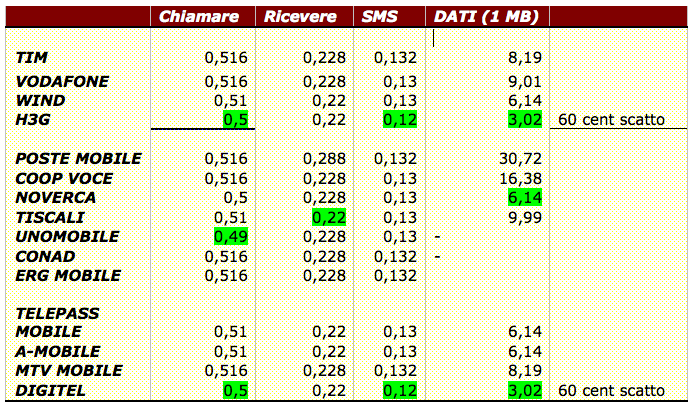This screenshot has height=412, width=696.
Task: Click the DIGITEL row label
Action: coord(50,391)
